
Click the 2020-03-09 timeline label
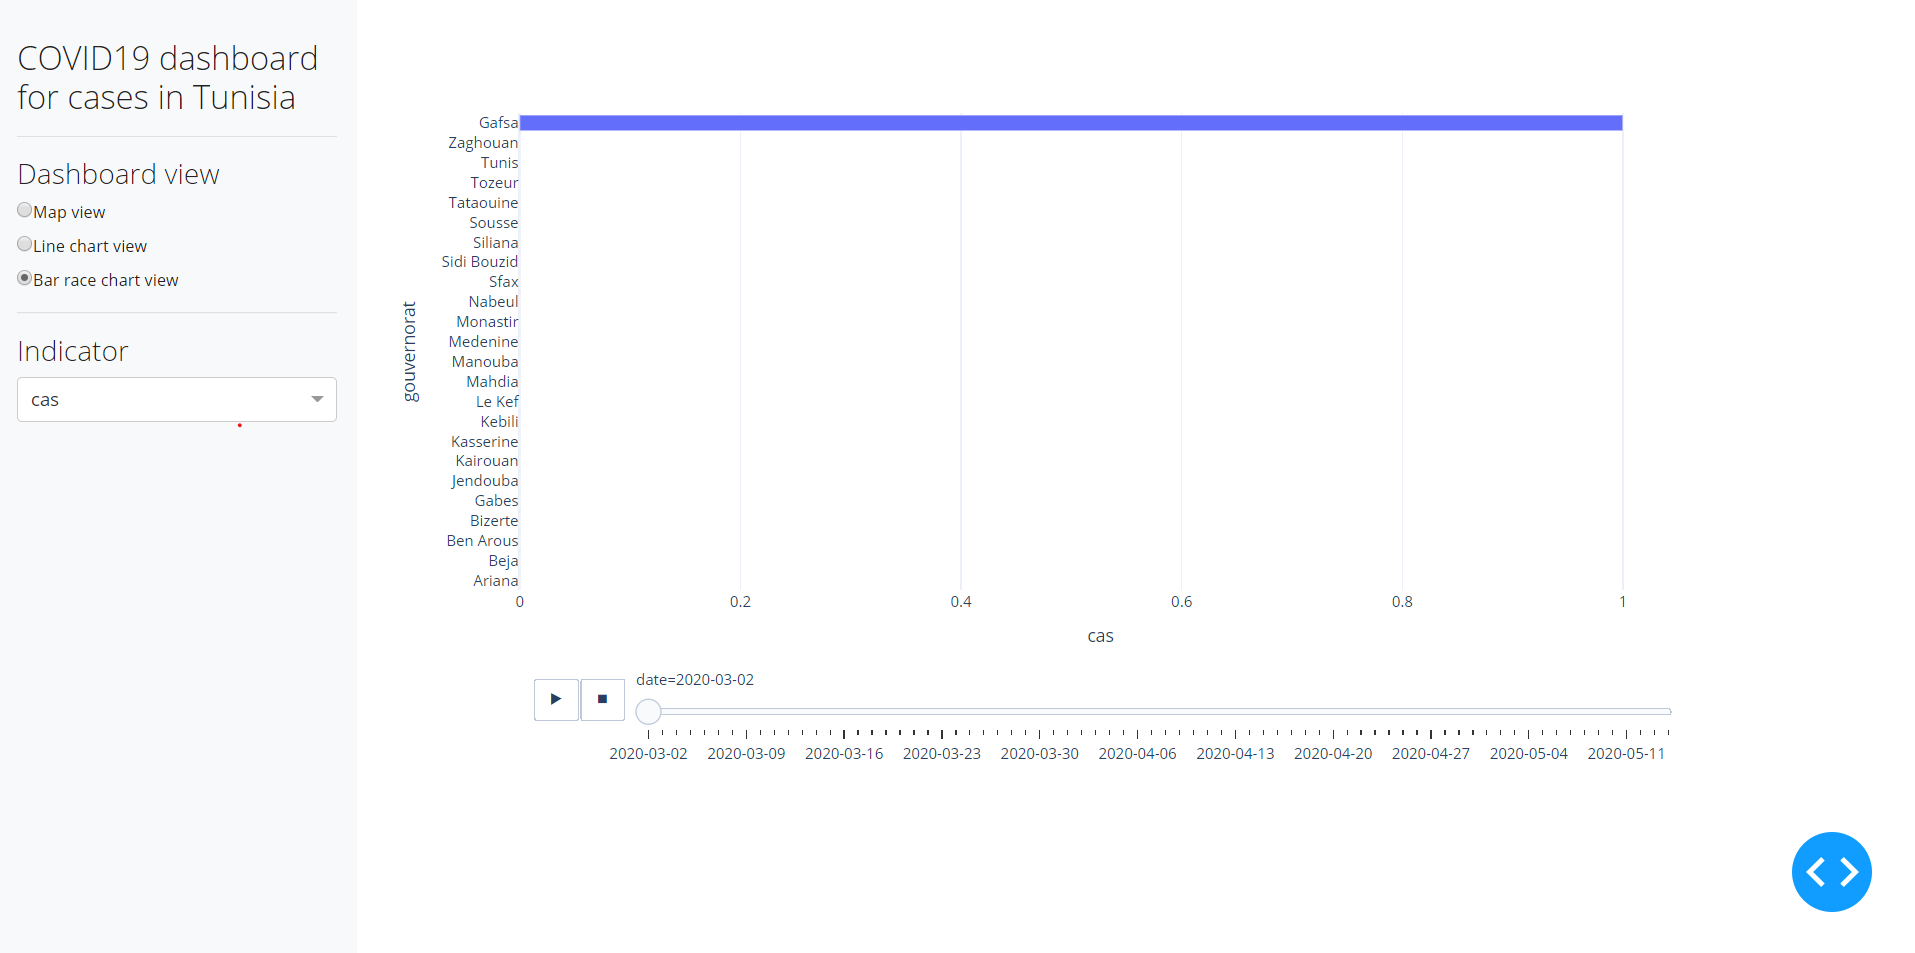tap(746, 753)
